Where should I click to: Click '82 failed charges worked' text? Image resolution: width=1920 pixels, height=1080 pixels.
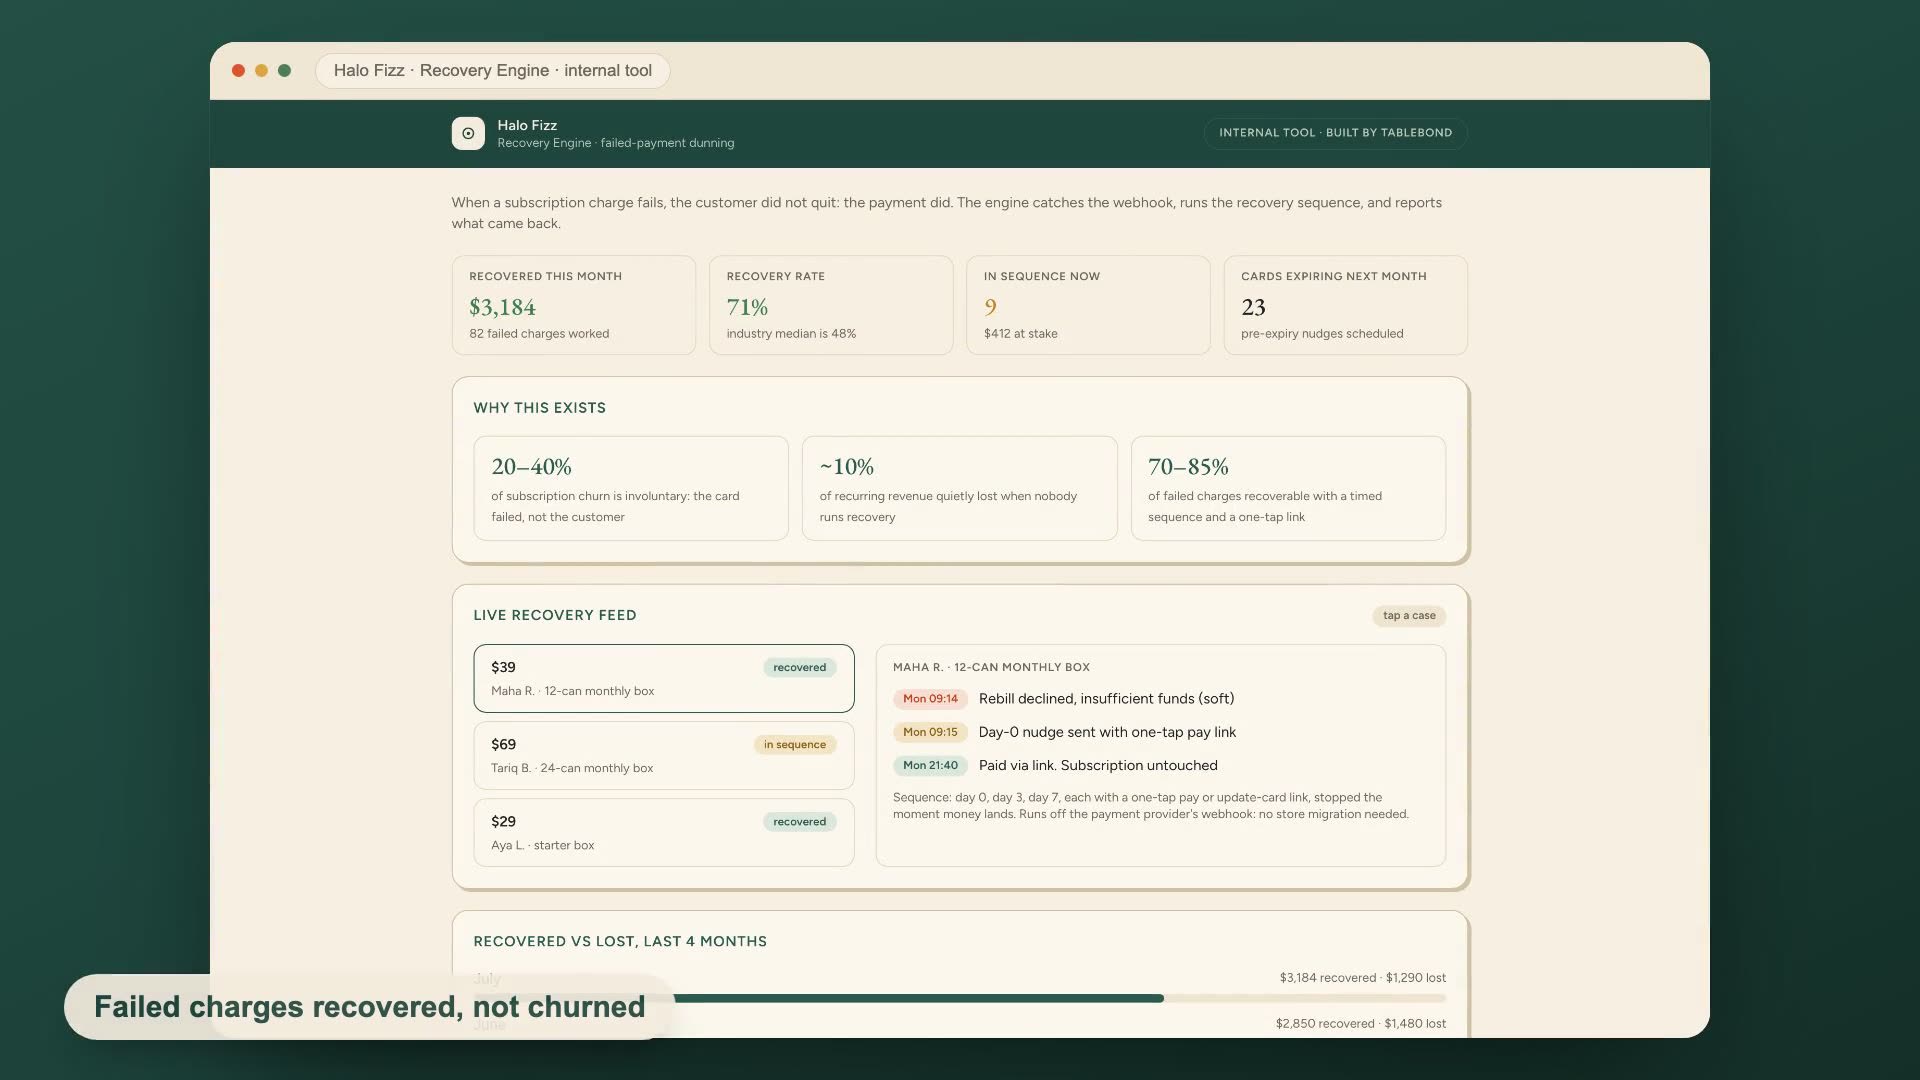539,334
